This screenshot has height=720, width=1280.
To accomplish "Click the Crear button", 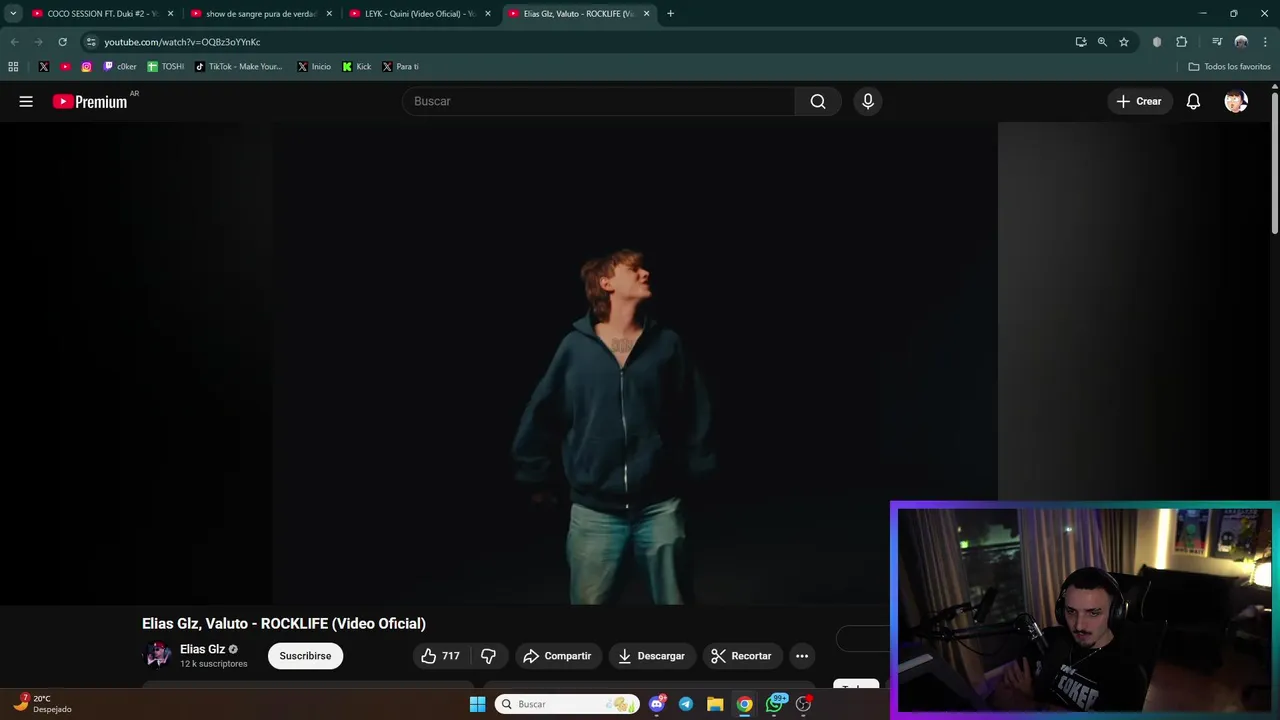I will click(x=1139, y=101).
